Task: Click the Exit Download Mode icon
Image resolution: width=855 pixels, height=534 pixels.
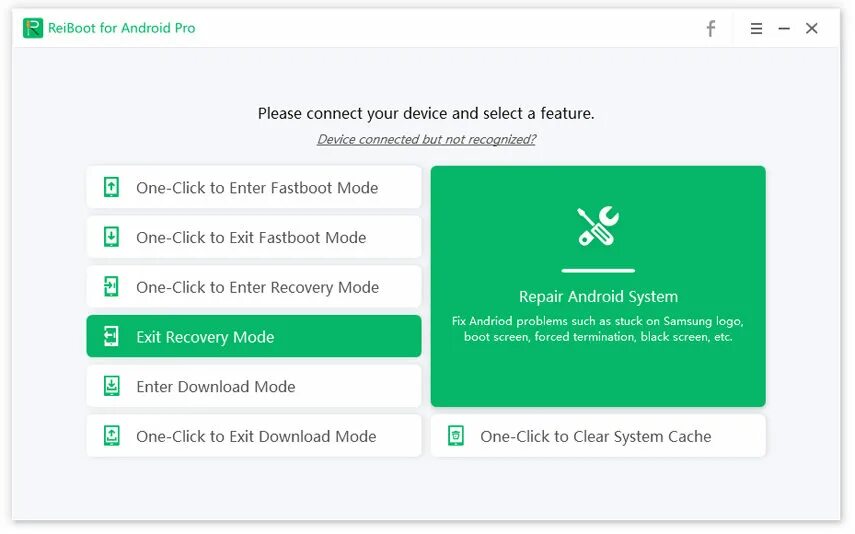Action: click(112, 436)
